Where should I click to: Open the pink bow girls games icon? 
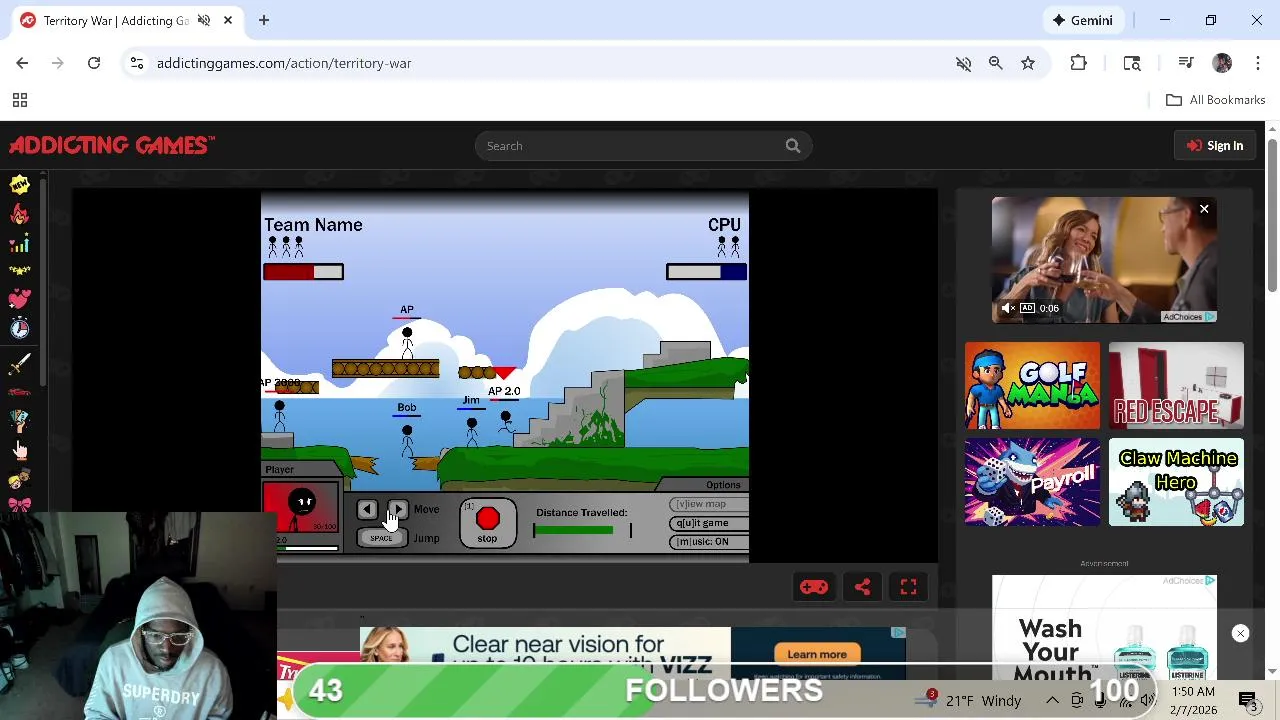(19, 504)
